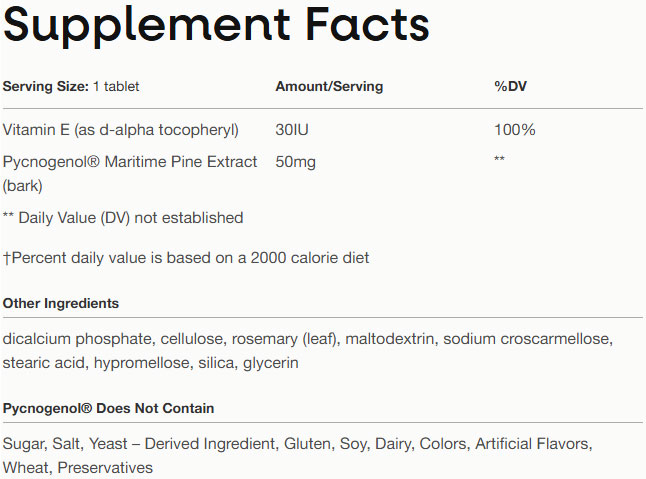Image resolution: width=646 pixels, height=479 pixels.
Task: Select the Pycnogenol Maritime Pine Extract text
Action: click(130, 162)
